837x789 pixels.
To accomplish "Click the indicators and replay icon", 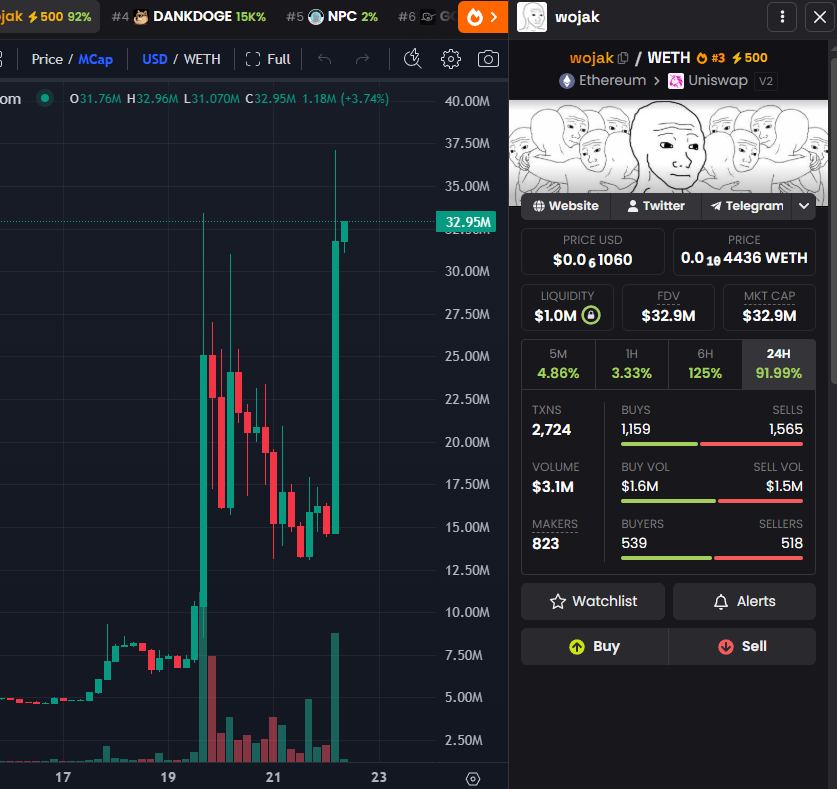I will (x=412, y=59).
